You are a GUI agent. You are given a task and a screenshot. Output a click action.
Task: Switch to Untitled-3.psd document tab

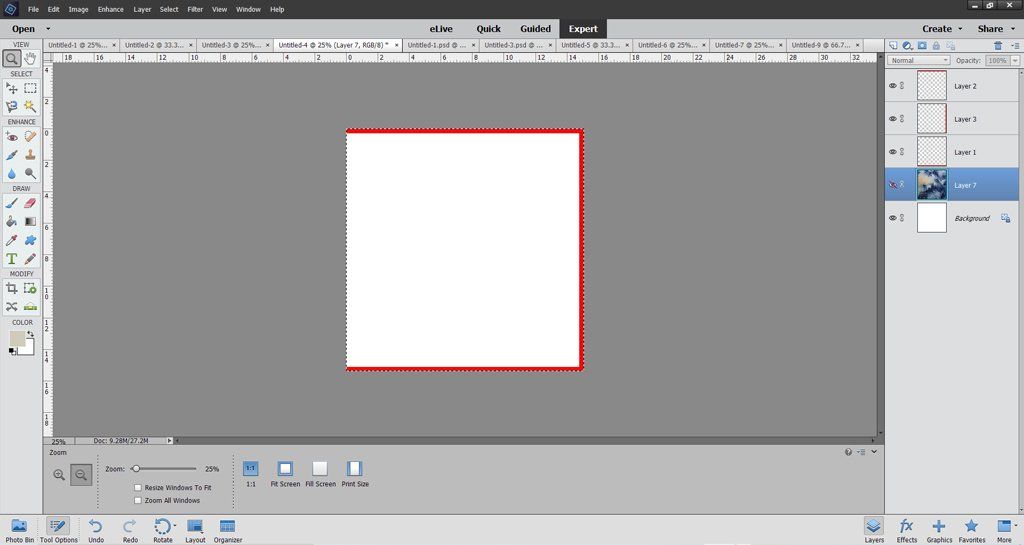tap(517, 45)
